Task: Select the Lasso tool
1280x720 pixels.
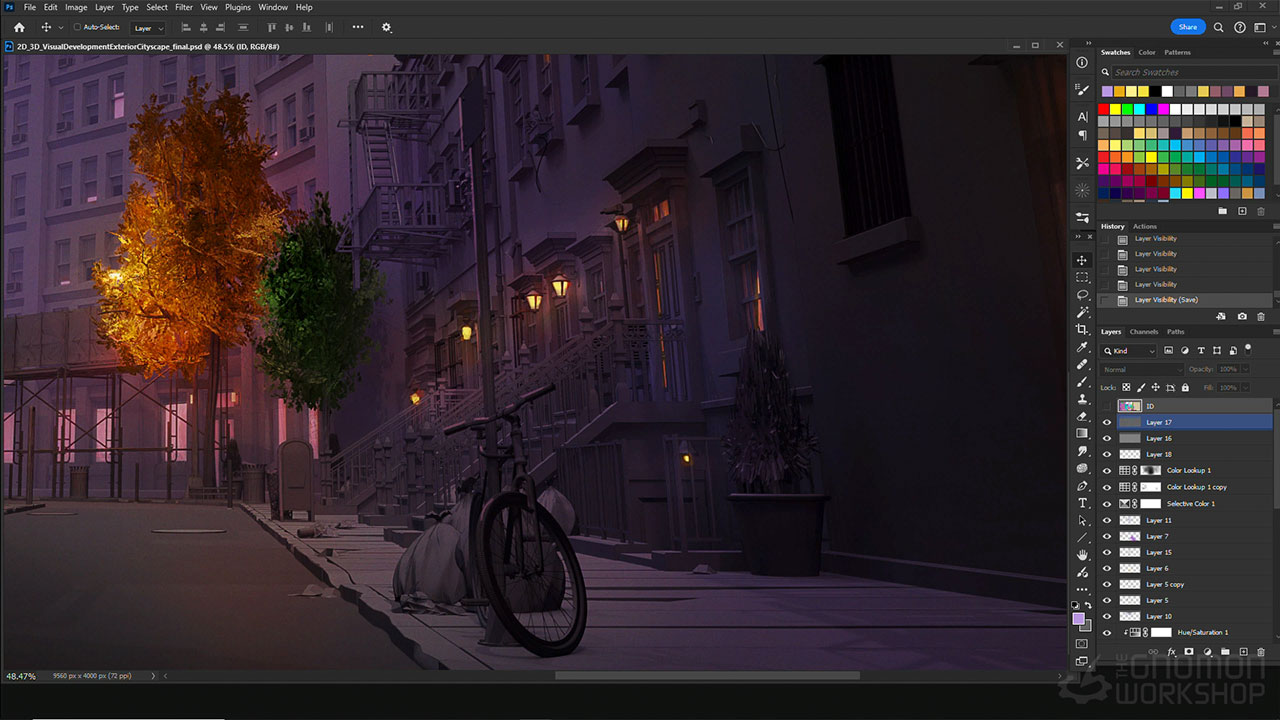Action: click(x=1082, y=295)
